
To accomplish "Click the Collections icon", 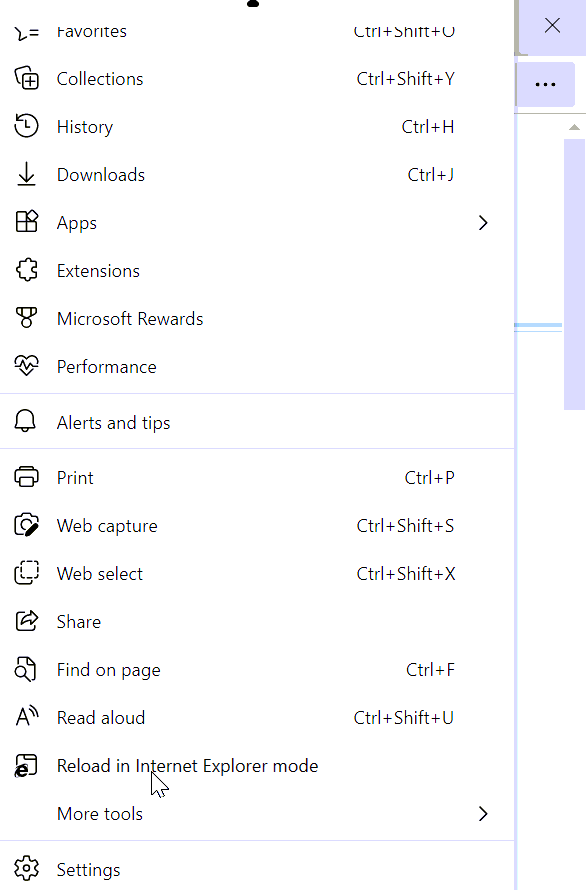I will point(26,78).
